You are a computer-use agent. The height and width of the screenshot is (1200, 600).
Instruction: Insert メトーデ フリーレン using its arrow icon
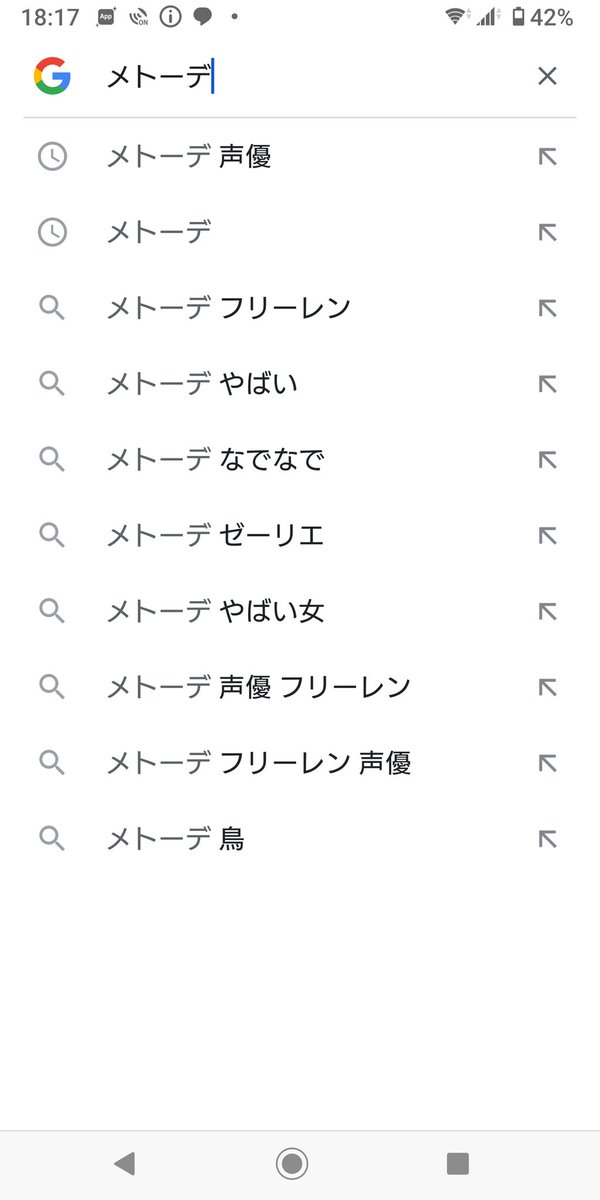[x=547, y=308]
